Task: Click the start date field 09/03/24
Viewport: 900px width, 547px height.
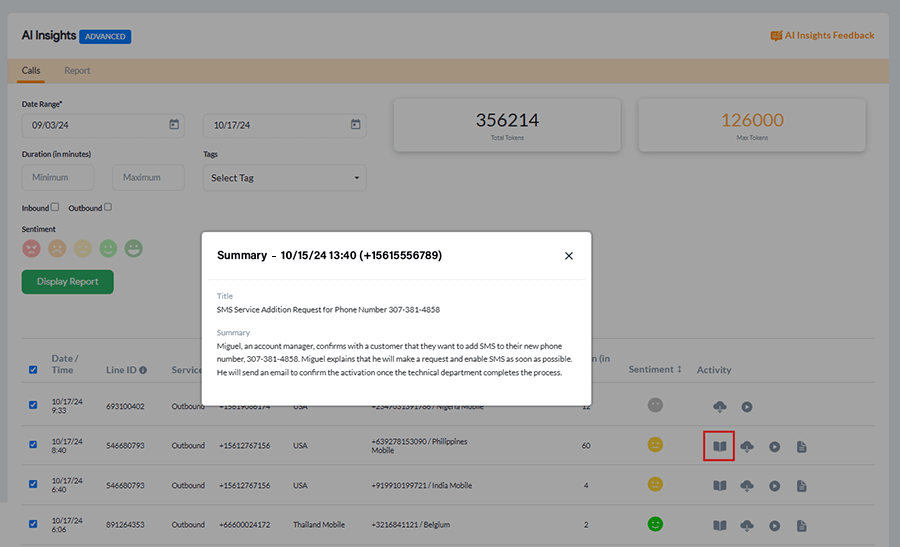Action: (103, 125)
